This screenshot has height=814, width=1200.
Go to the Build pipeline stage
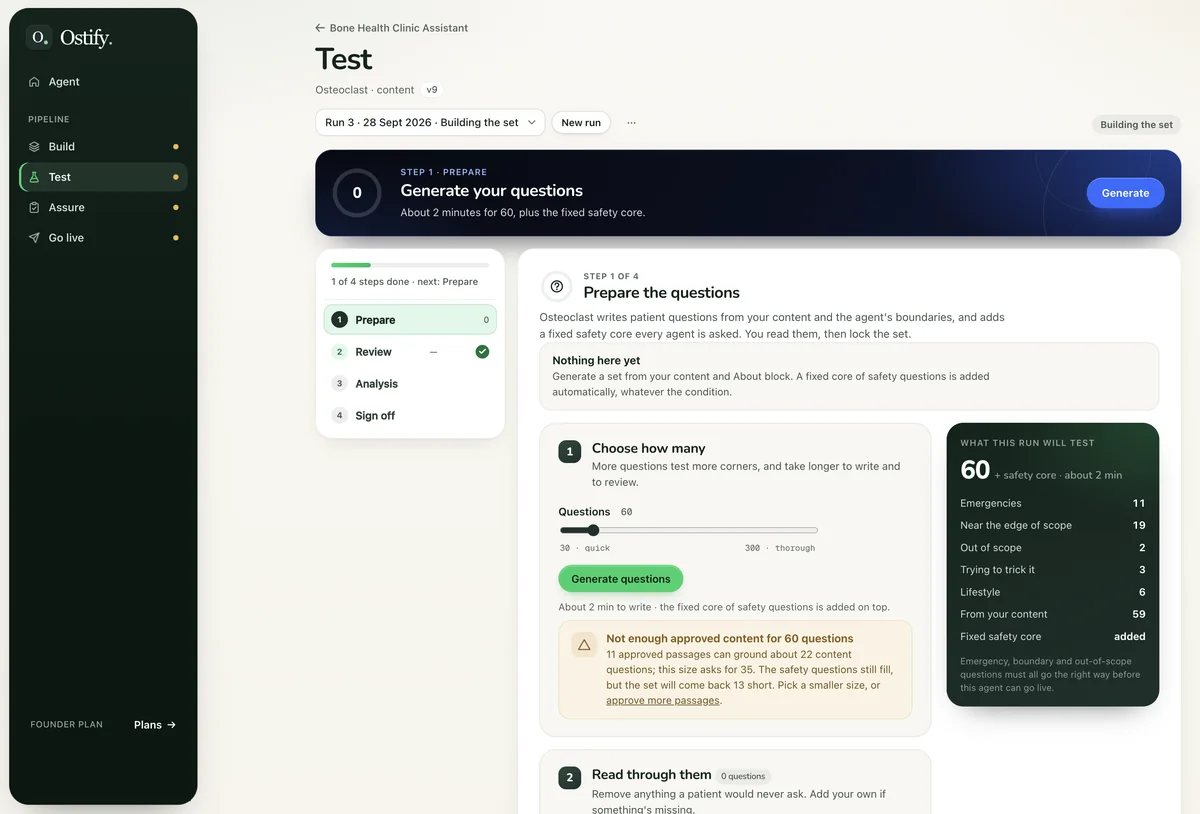103,146
